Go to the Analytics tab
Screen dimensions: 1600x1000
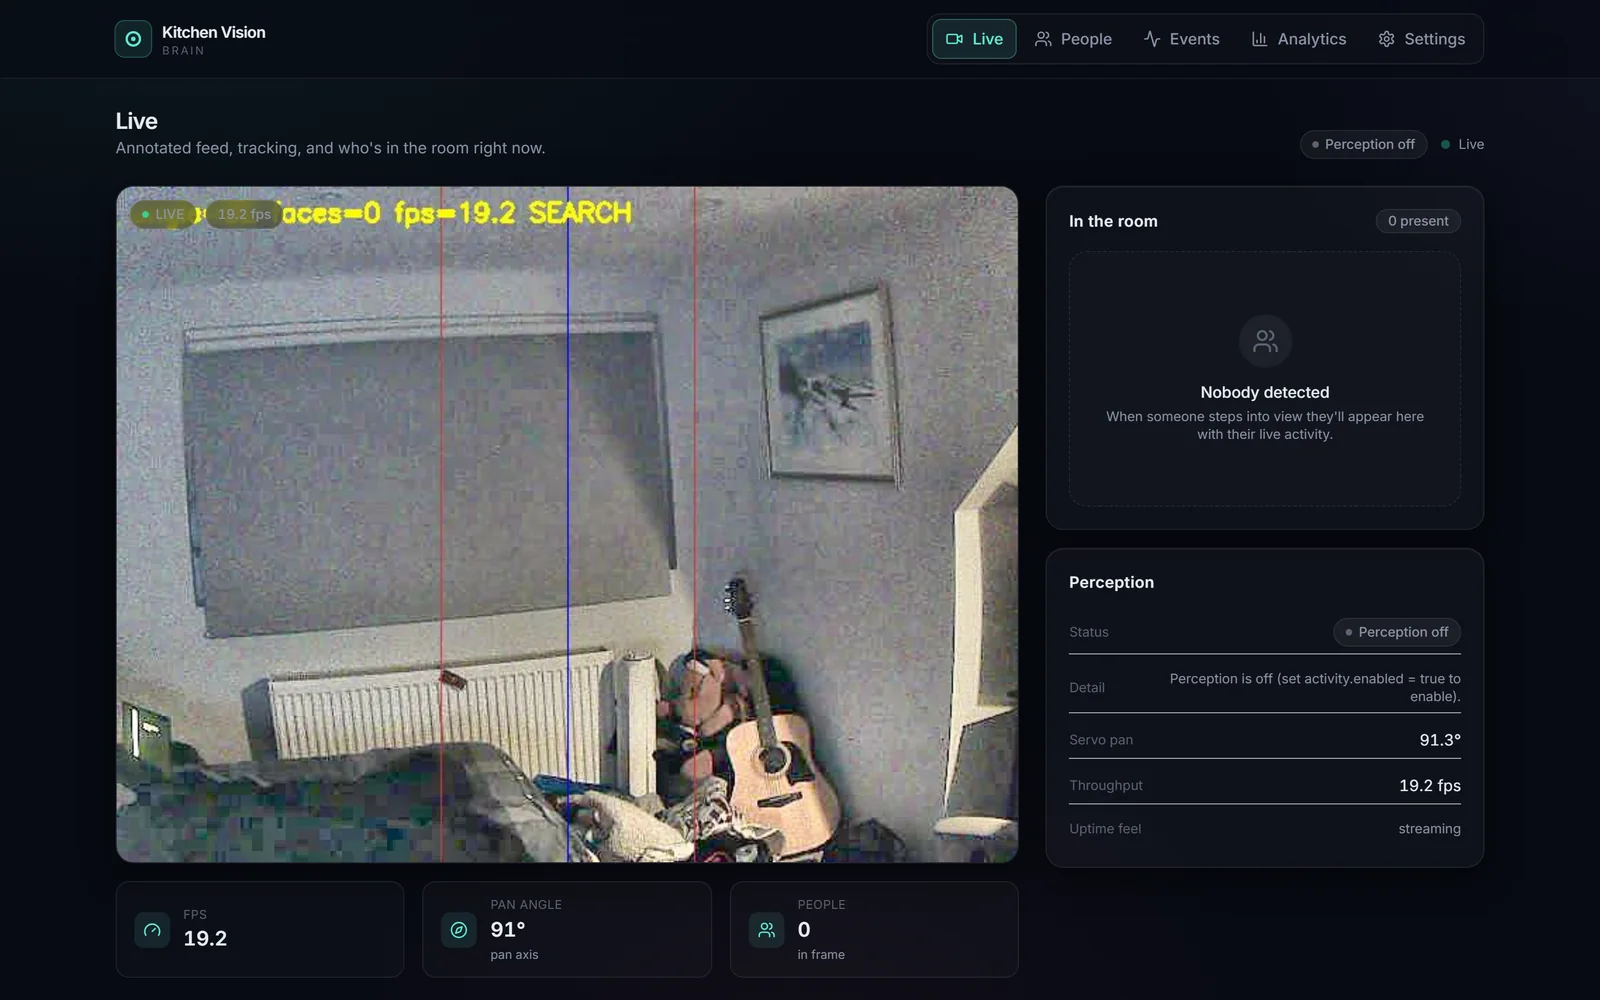[1298, 39]
